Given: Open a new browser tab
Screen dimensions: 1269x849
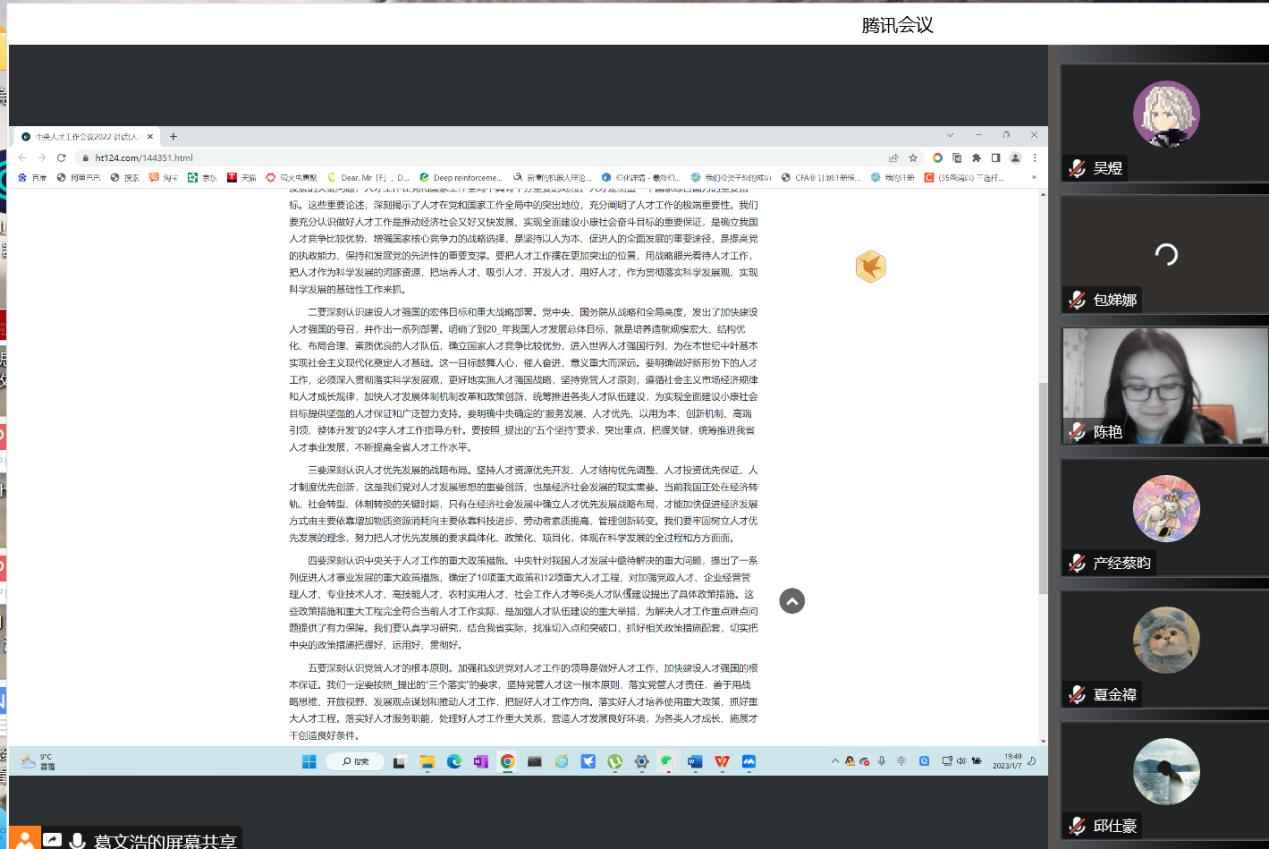Looking at the screenshot, I should point(173,136).
